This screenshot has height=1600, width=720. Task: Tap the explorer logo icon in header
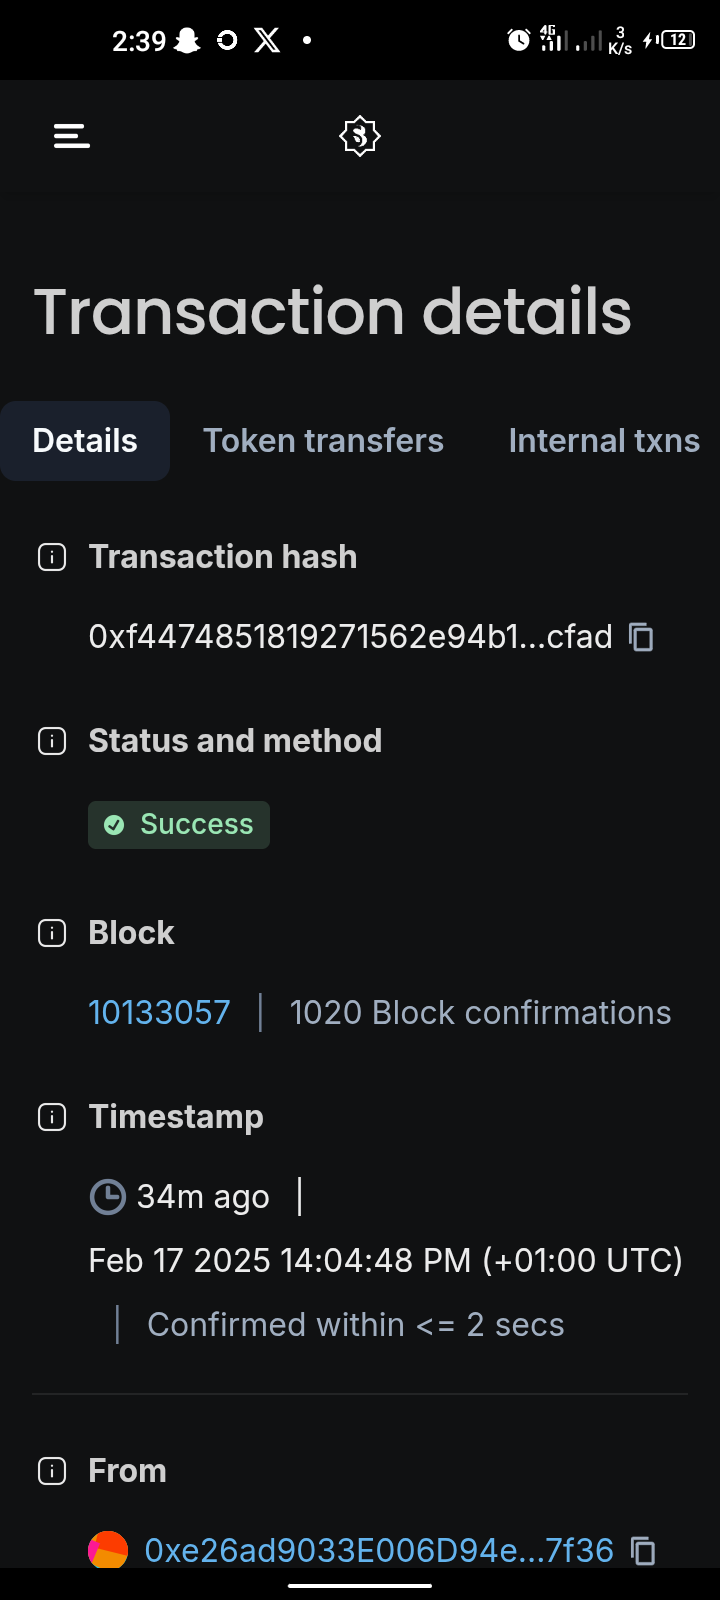(x=360, y=136)
